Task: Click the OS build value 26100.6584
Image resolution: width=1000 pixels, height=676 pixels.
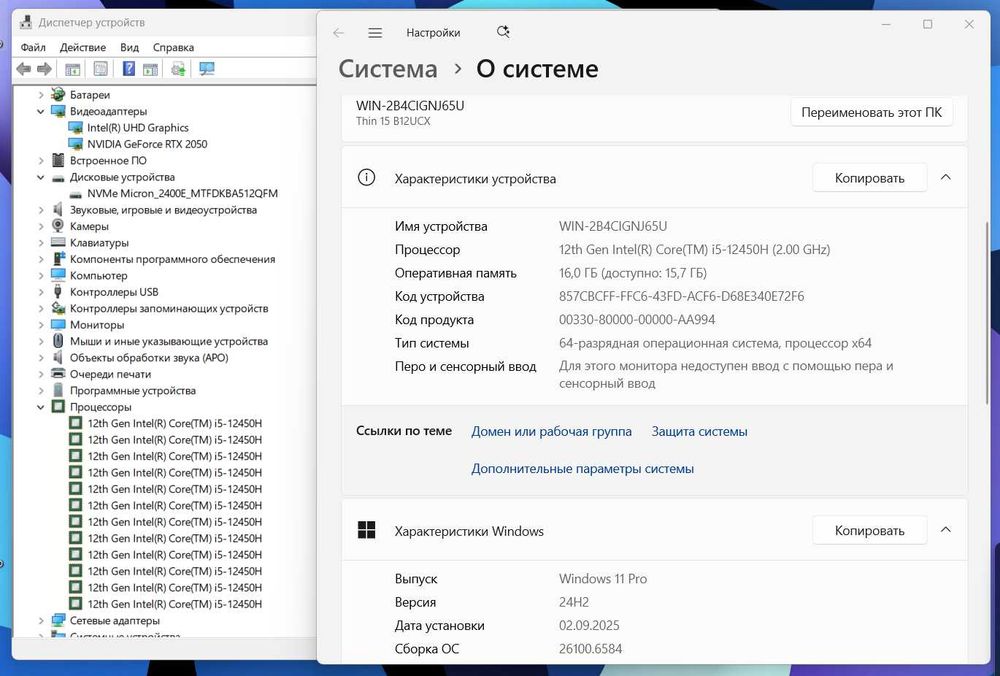Action: 591,649
